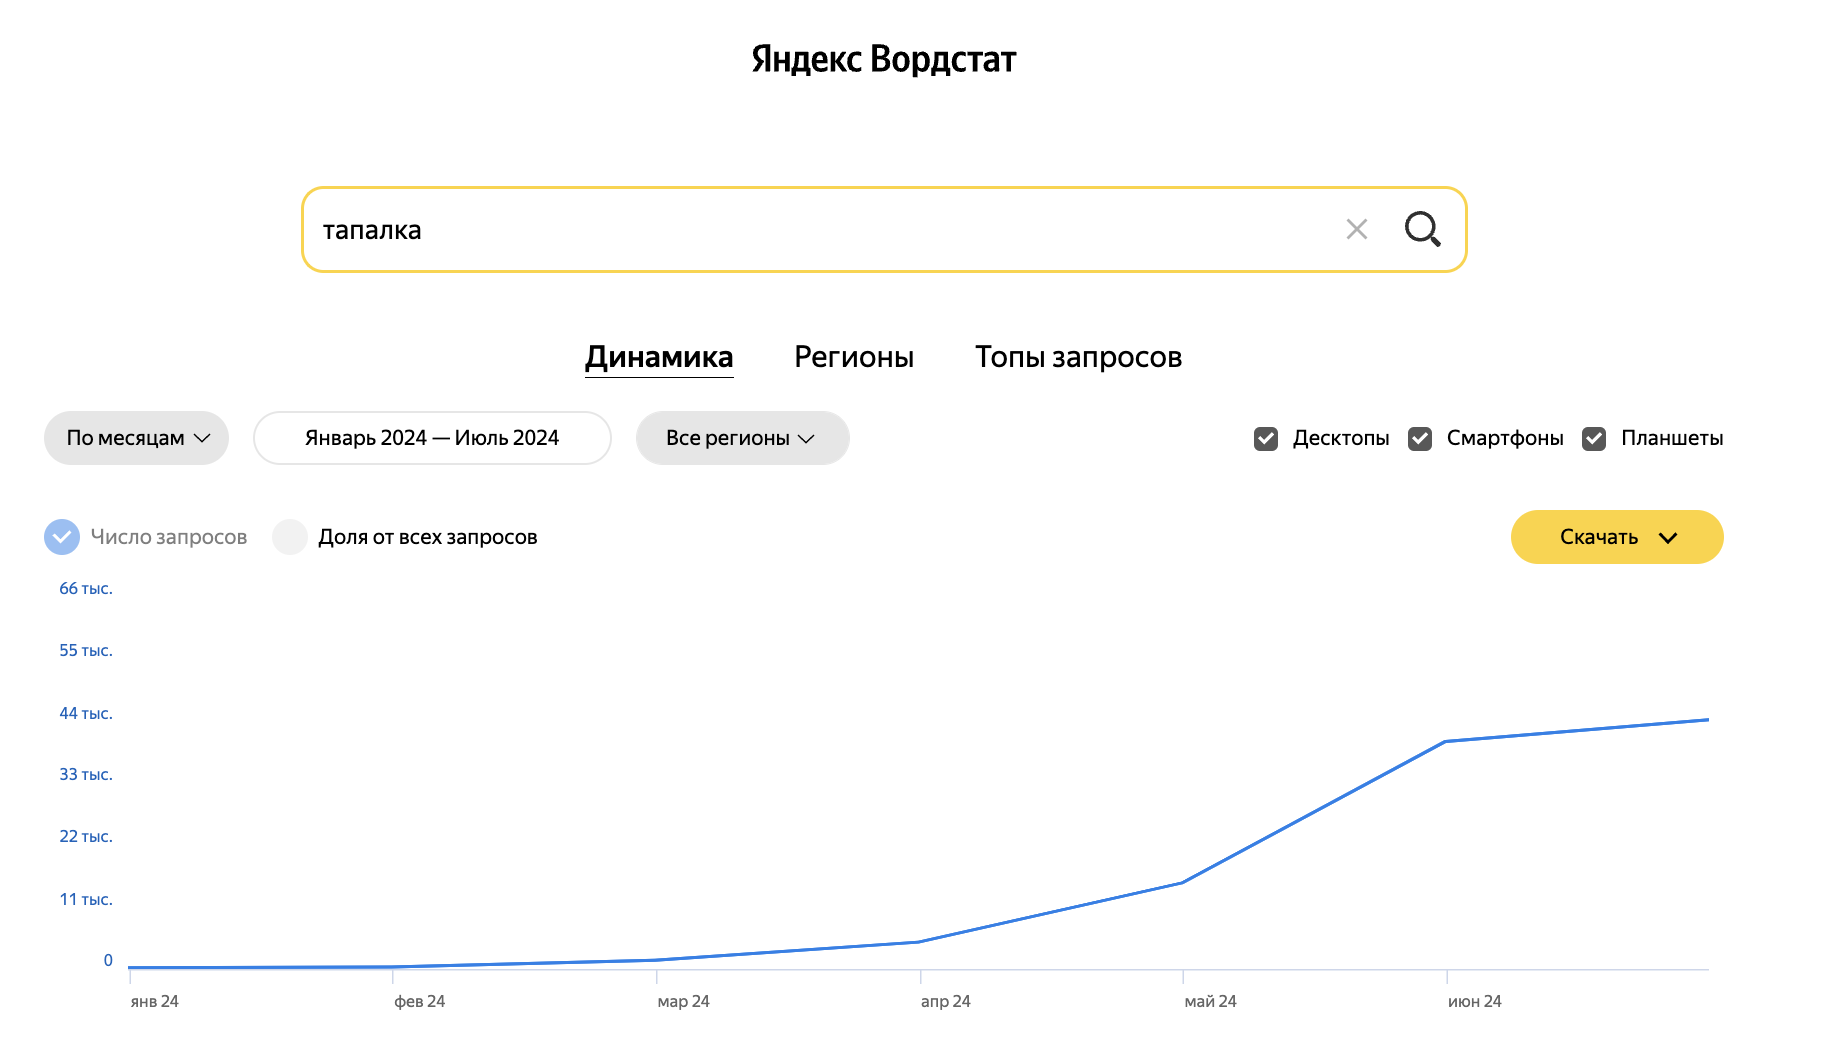Image resolution: width=1838 pixels, height=1044 pixels.
Task: Click the апр 24 axis label
Action: tap(945, 1001)
